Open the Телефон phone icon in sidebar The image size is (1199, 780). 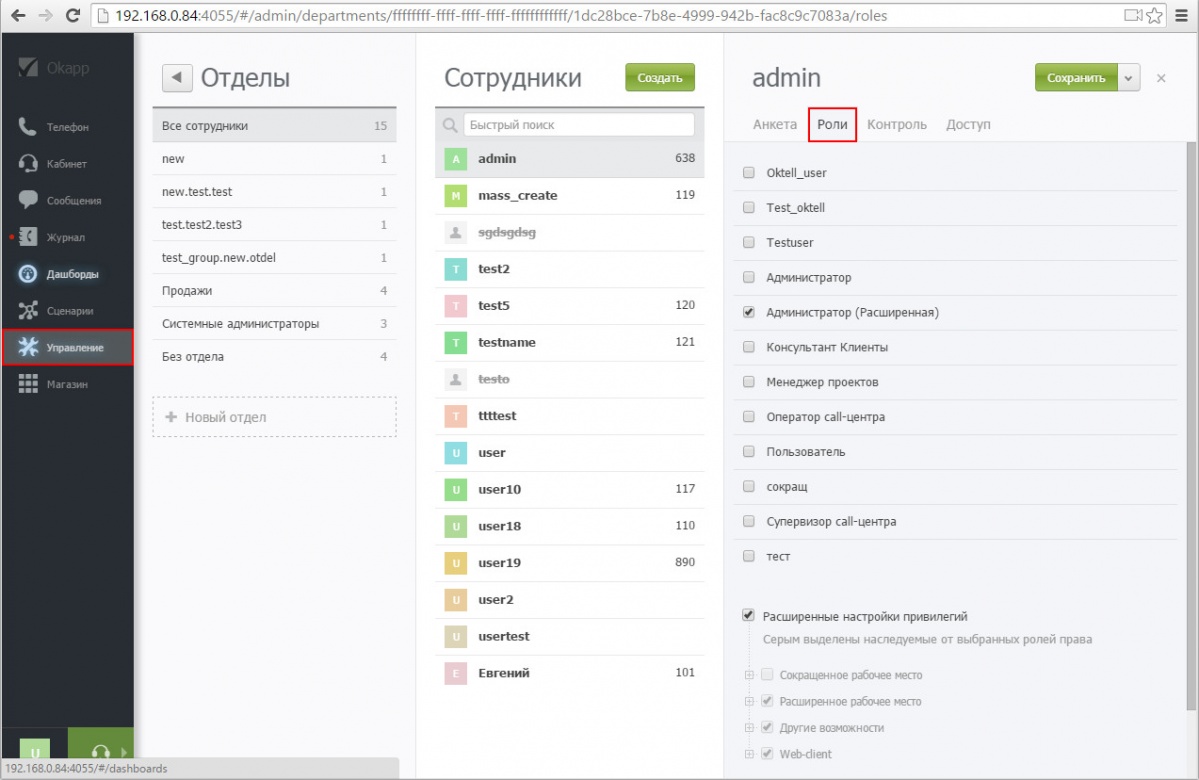28,127
